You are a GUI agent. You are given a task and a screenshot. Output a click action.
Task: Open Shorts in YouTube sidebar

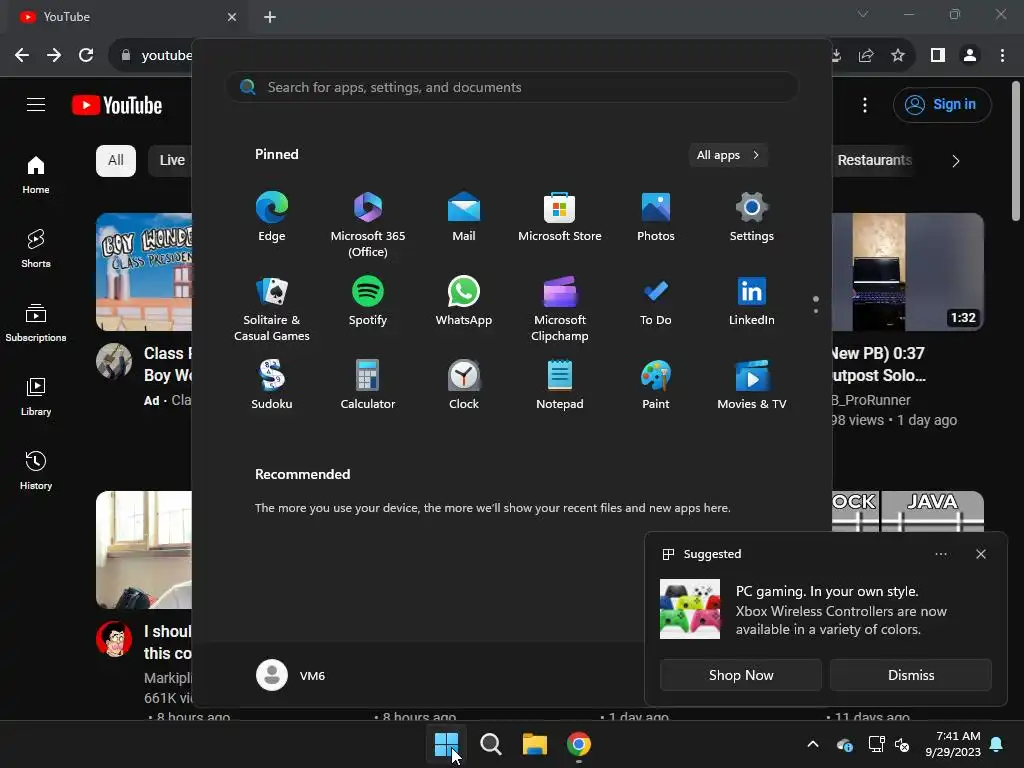[36, 249]
